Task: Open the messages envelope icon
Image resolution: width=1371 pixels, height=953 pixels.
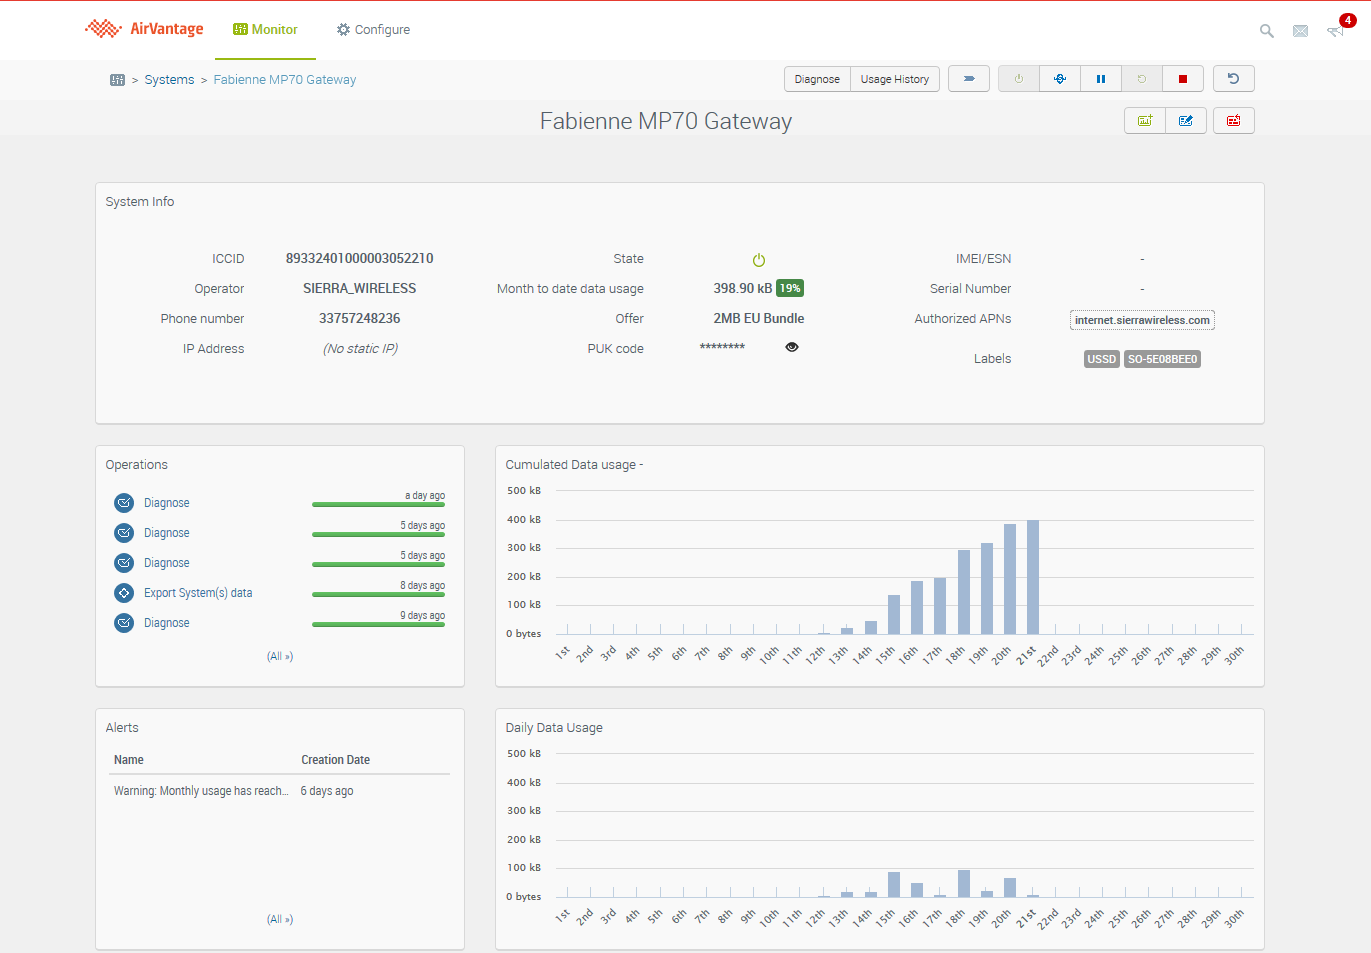Action: (1300, 31)
